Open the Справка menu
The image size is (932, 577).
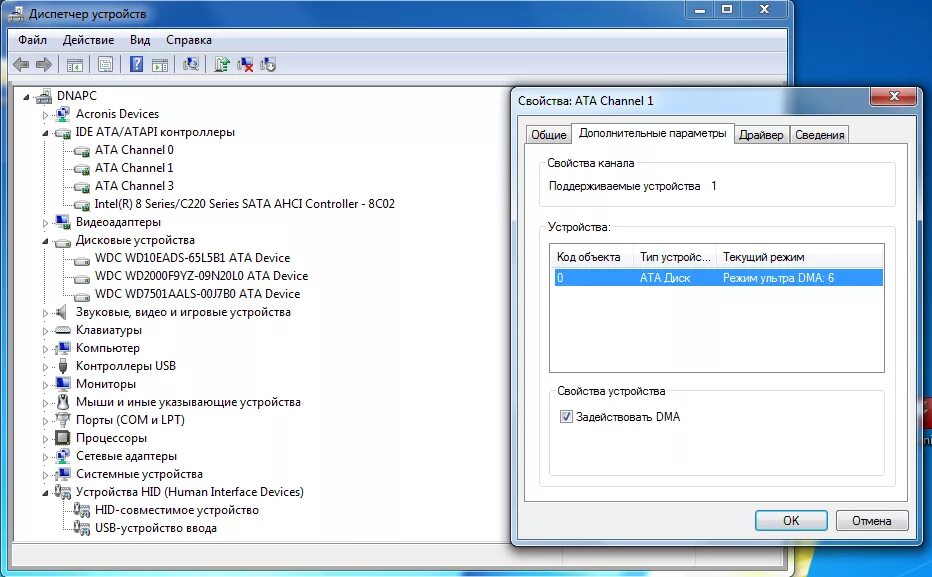(188, 40)
